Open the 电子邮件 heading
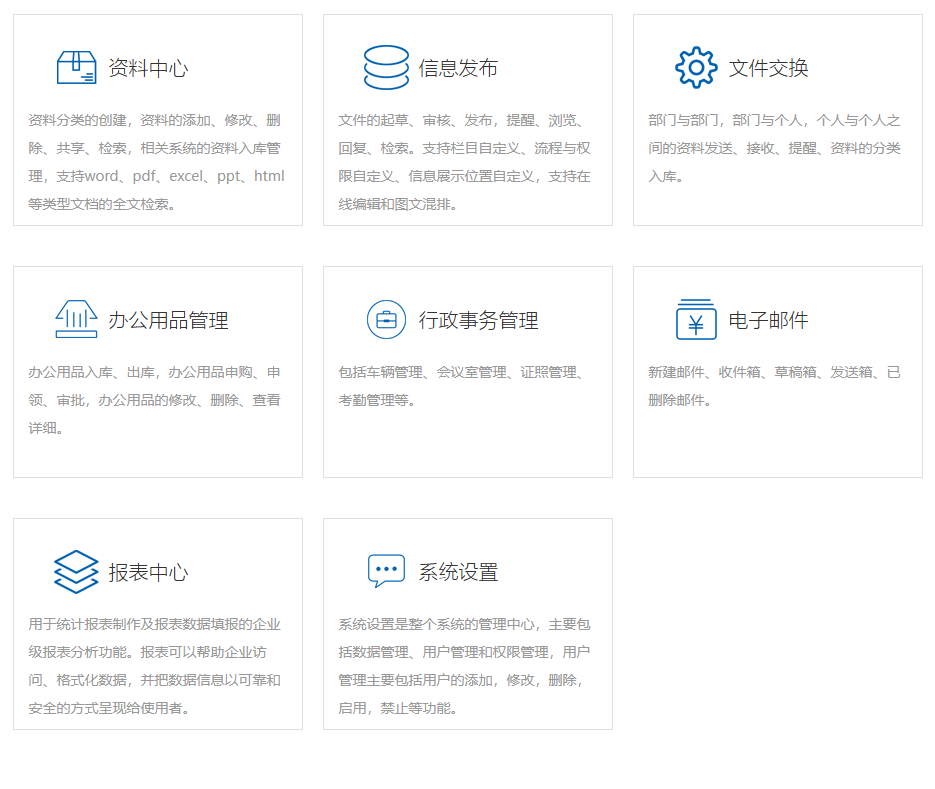The image size is (935, 789). tap(768, 320)
